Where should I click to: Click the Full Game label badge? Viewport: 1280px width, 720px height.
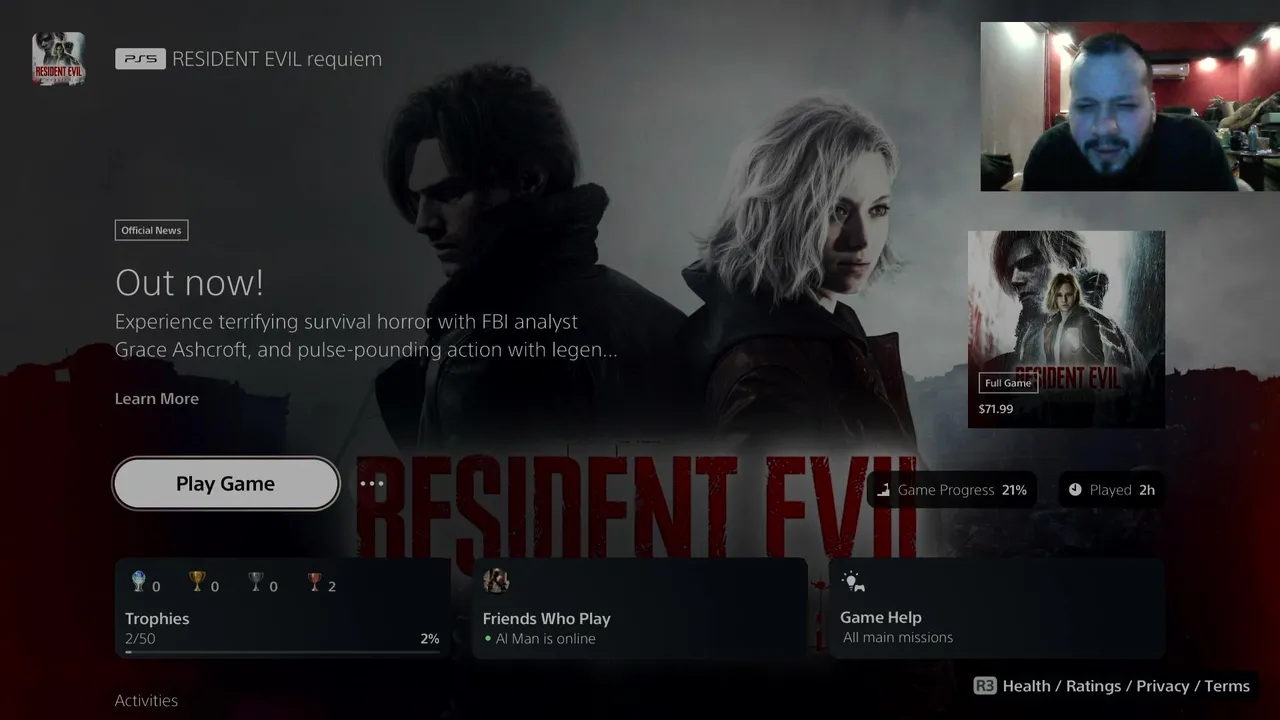(x=1008, y=383)
